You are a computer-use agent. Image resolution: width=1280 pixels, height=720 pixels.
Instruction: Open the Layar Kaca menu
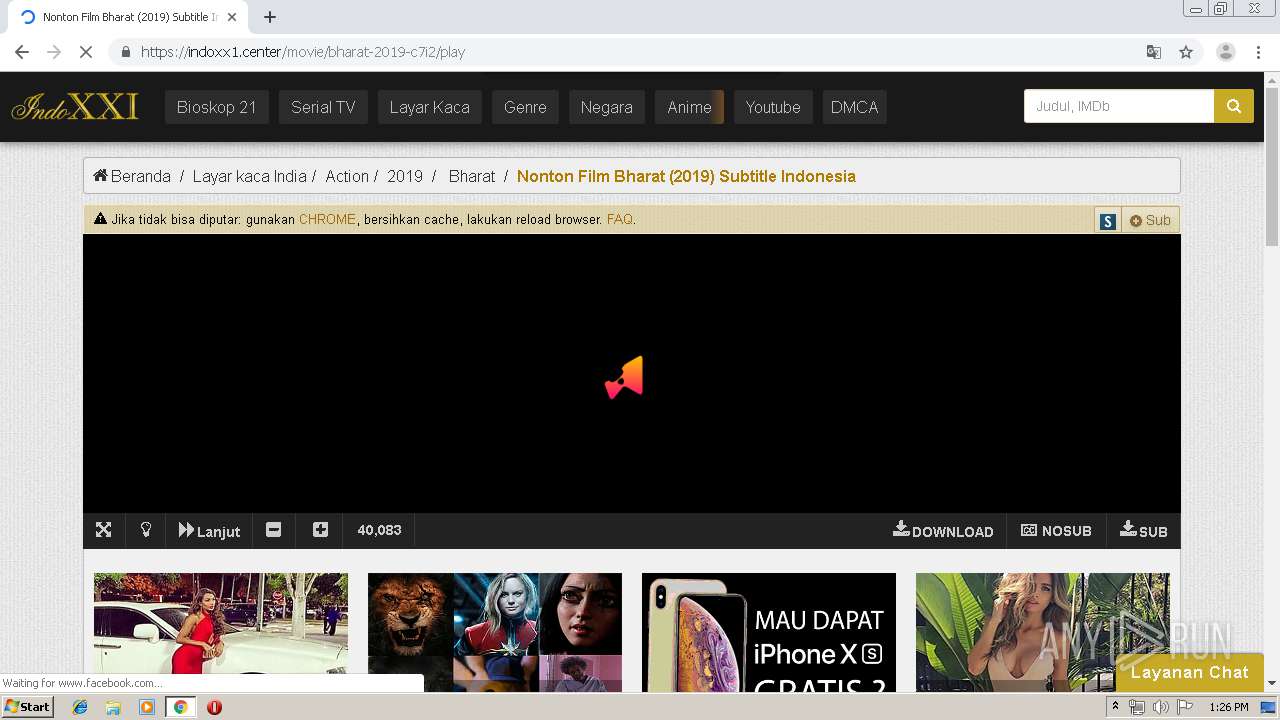[429, 107]
